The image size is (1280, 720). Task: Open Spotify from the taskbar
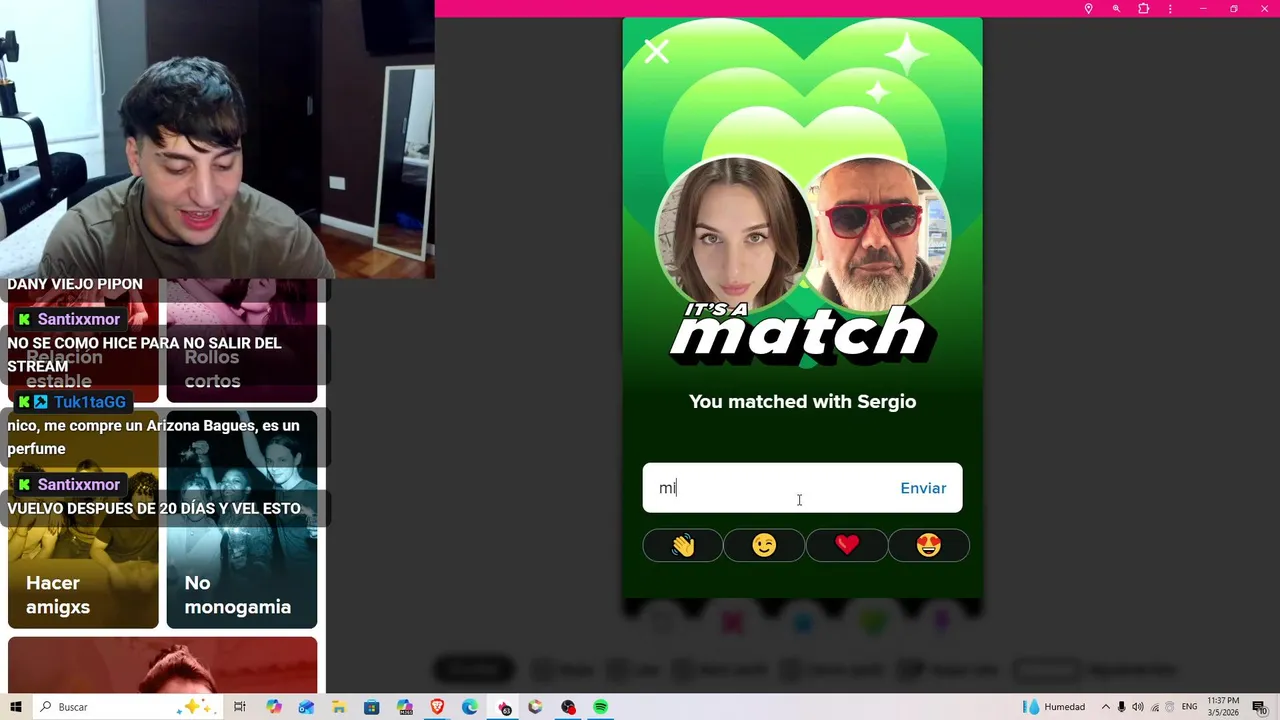[x=600, y=707]
